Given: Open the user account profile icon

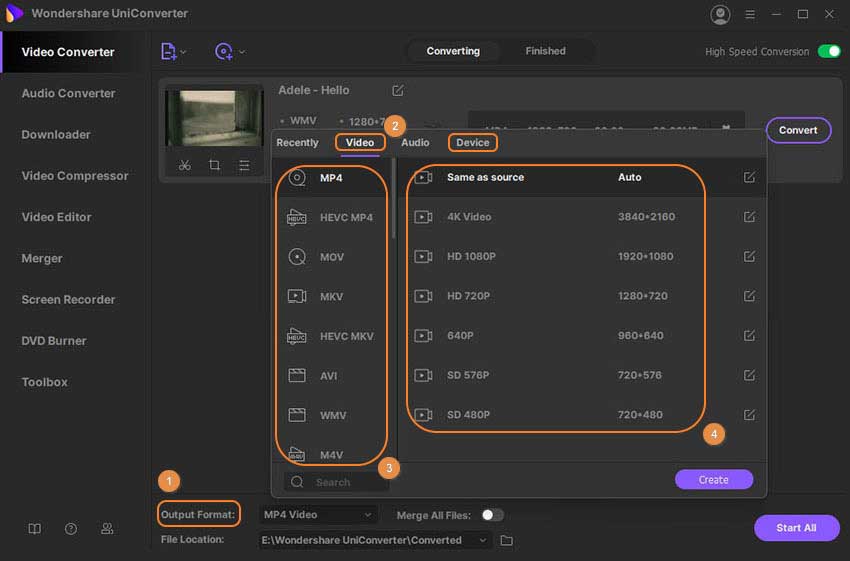Looking at the screenshot, I should (x=720, y=15).
